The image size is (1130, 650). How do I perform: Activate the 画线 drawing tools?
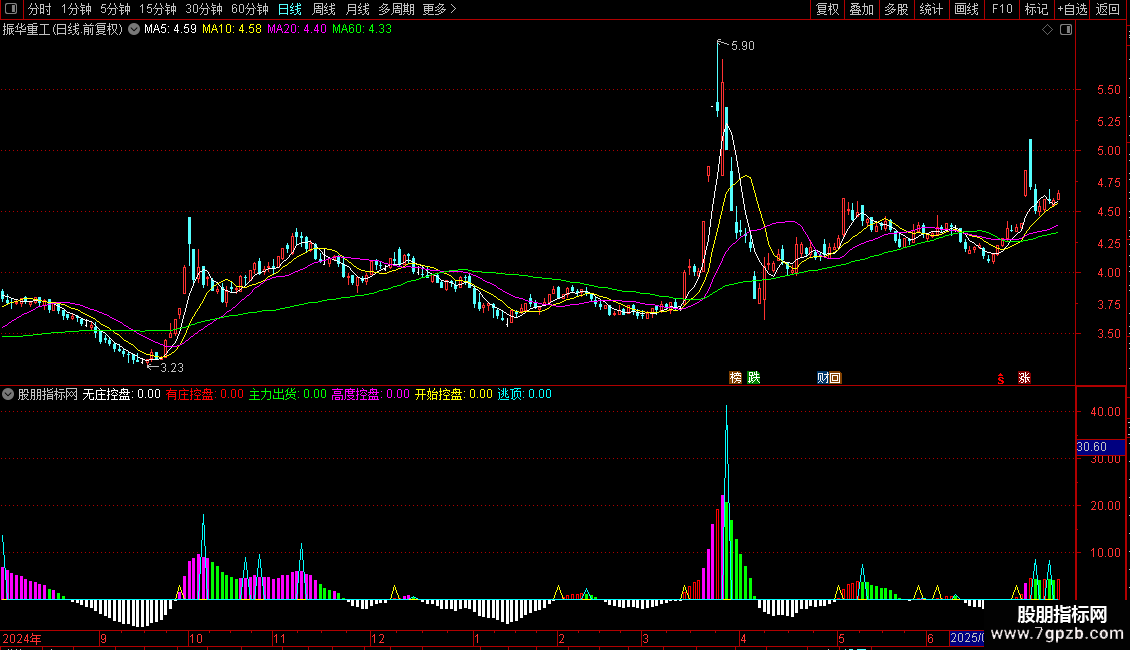click(966, 9)
